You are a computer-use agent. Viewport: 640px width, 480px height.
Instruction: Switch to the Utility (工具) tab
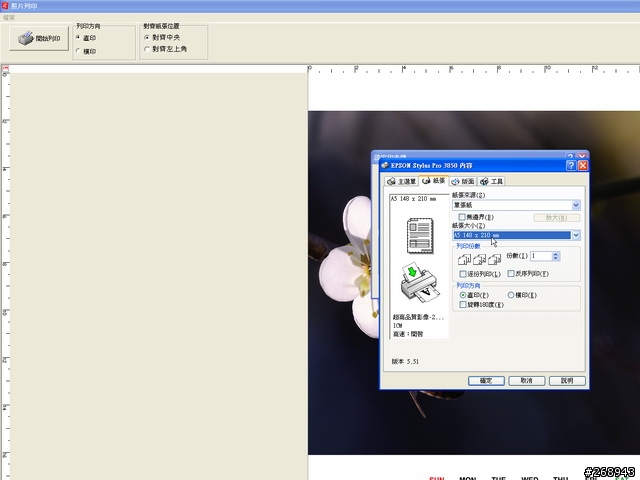click(491, 181)
